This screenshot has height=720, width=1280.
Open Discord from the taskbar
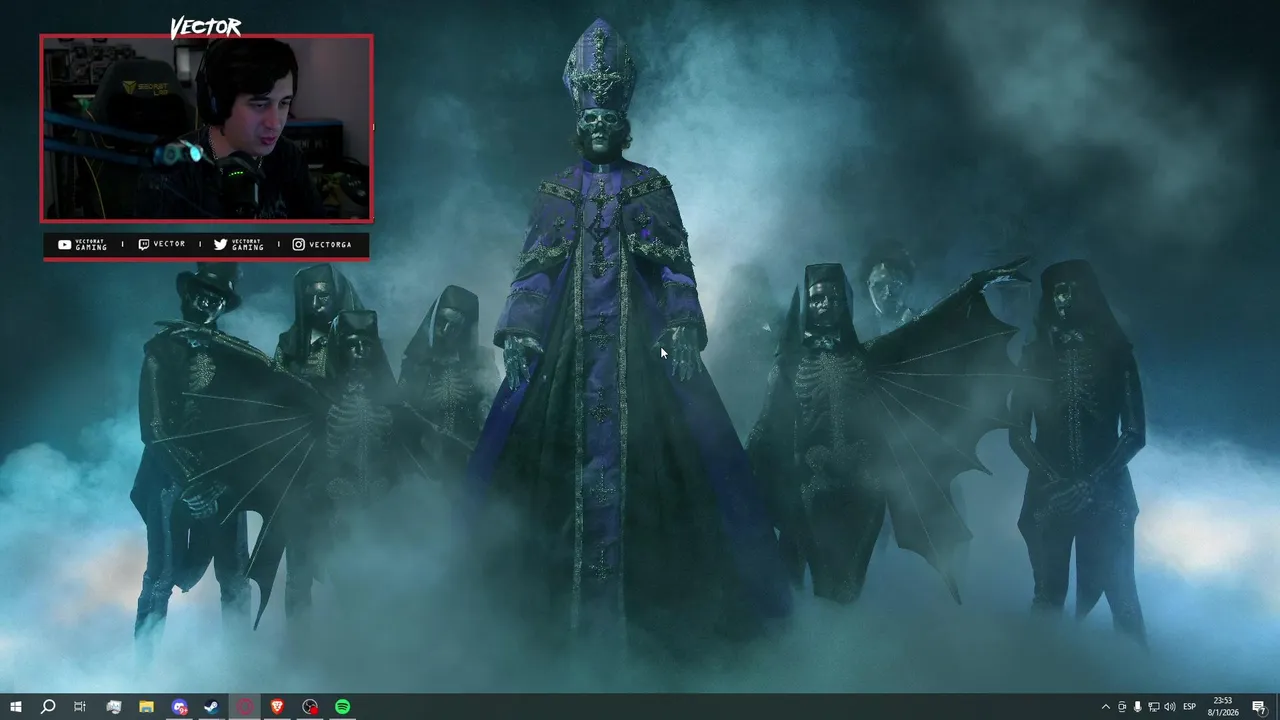click(x=179, y=707)
